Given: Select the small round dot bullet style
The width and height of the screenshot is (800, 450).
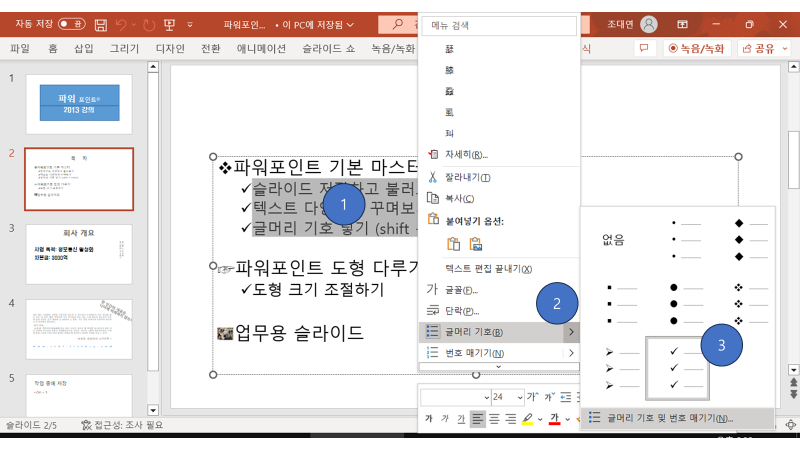Looking at the screenshot, I should 677,240.
